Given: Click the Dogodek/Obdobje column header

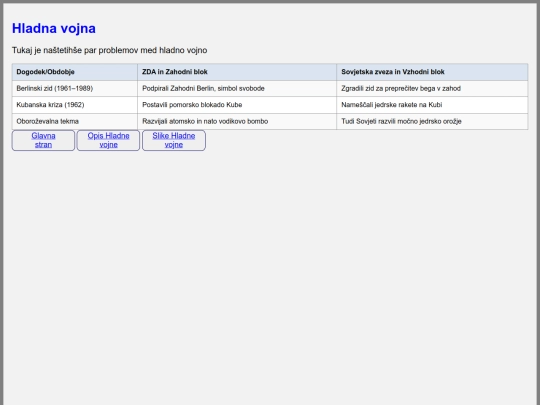Looking at the screenshot, I should tap(75, 72).
